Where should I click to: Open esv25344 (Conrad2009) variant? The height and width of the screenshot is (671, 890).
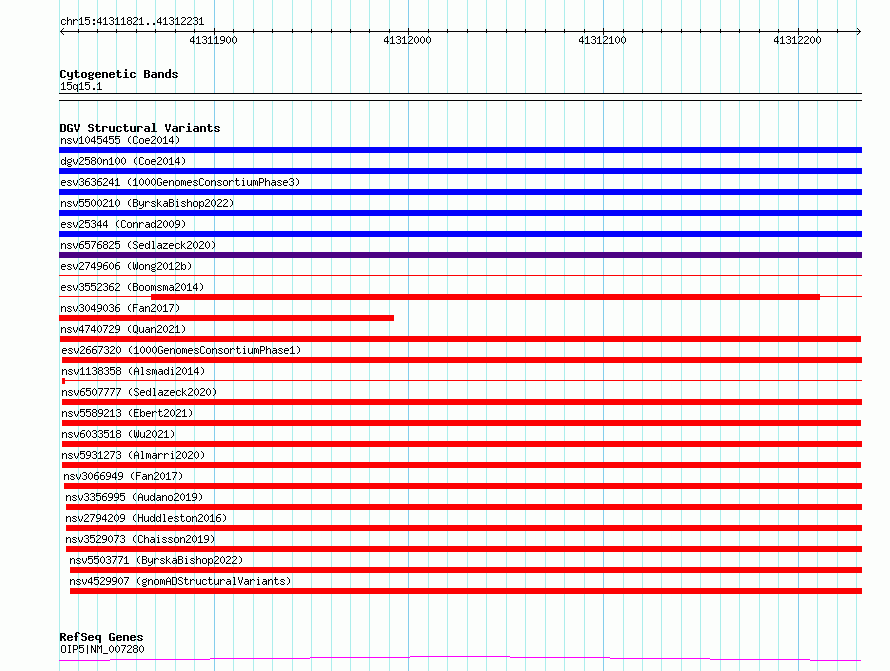pos(123,224)
